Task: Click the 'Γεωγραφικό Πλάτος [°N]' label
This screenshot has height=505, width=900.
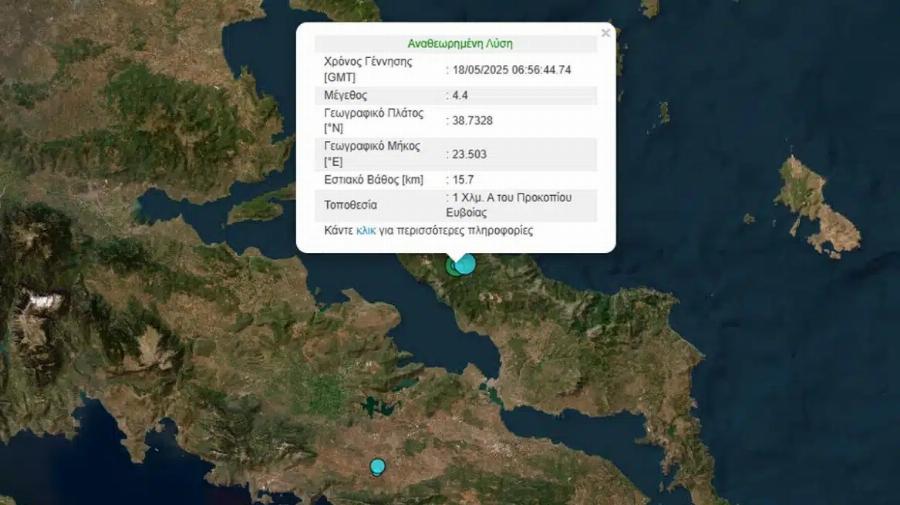Action: pos(374,121)
